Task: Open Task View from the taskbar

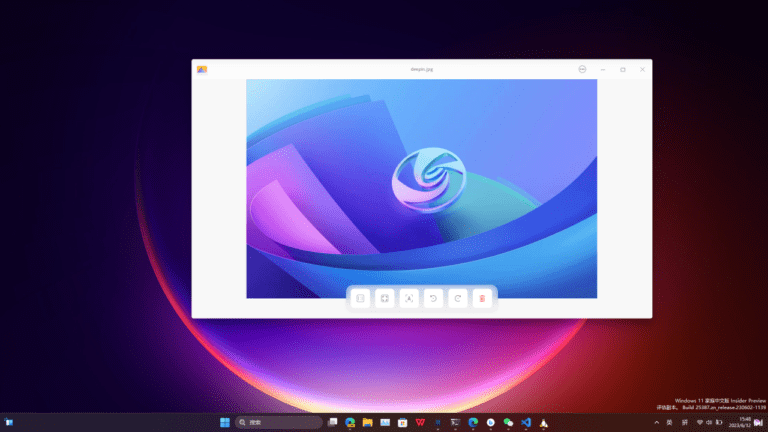Action: pos(333,423)
